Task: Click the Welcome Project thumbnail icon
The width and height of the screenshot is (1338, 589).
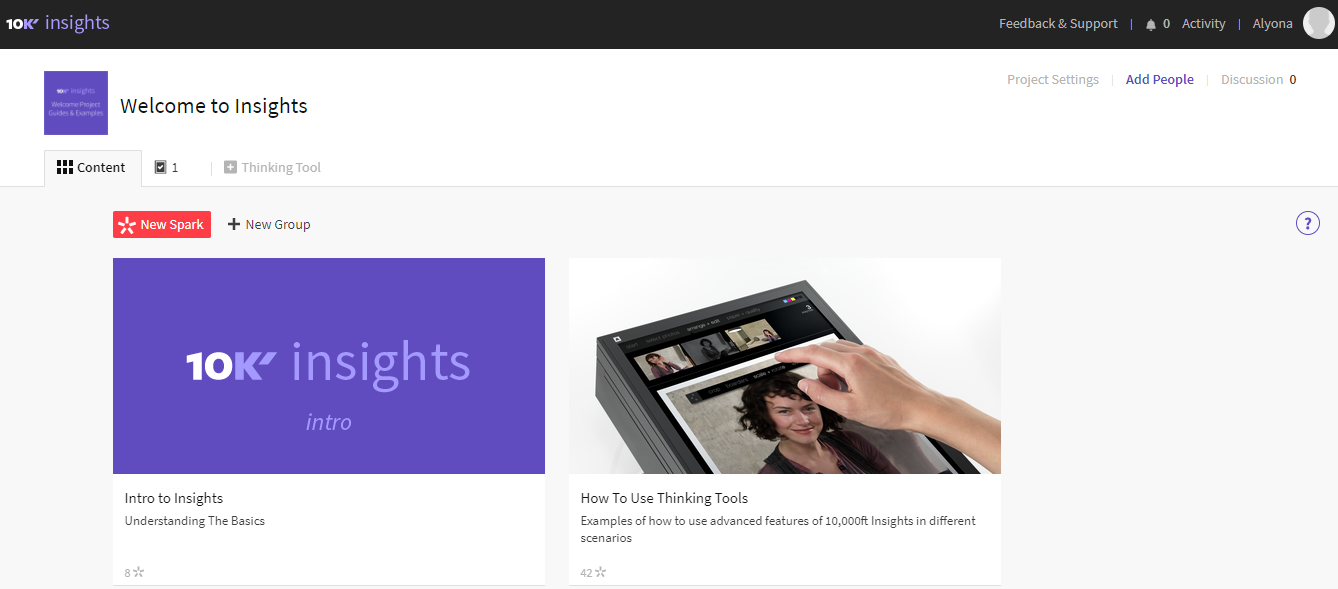Action: pyautogui.click(x=76, y=103)
